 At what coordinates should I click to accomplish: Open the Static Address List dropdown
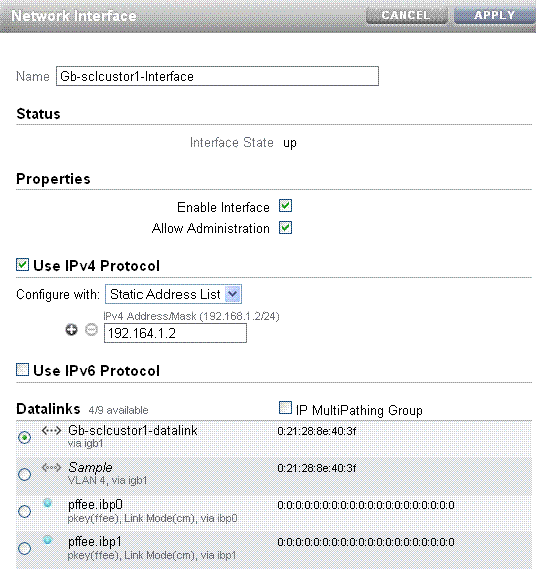pyautogui.click(x=173, y=294)
